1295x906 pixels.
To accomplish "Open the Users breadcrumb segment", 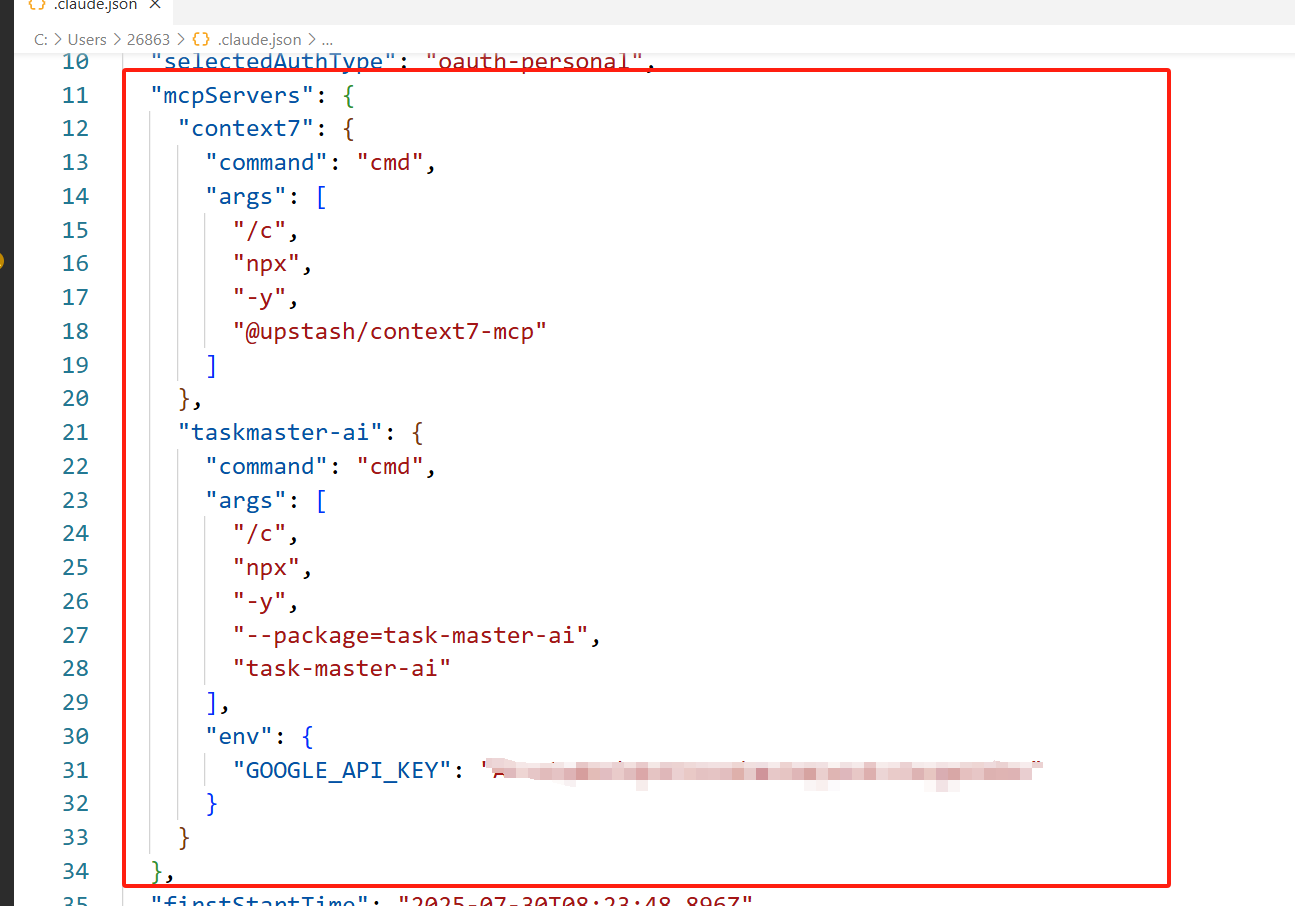I will (x=87, y=40).
